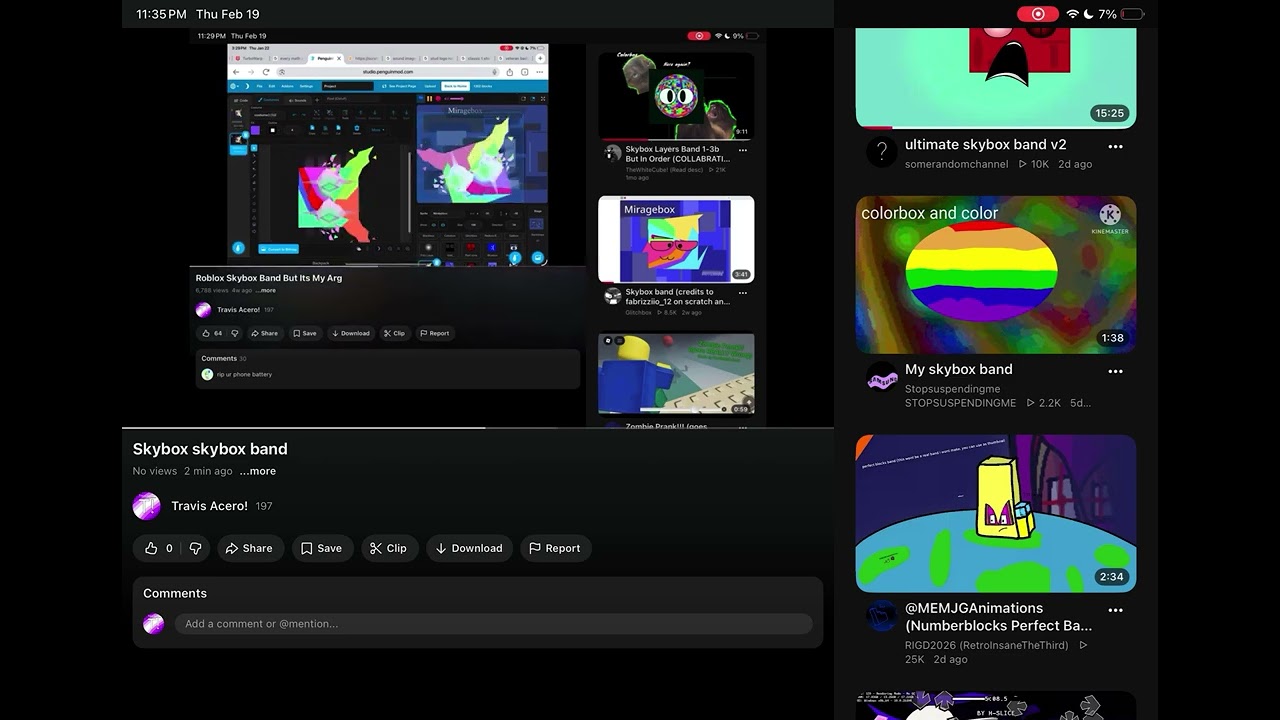Play the colorbox and color thumbnail

[x=996, y=275]
